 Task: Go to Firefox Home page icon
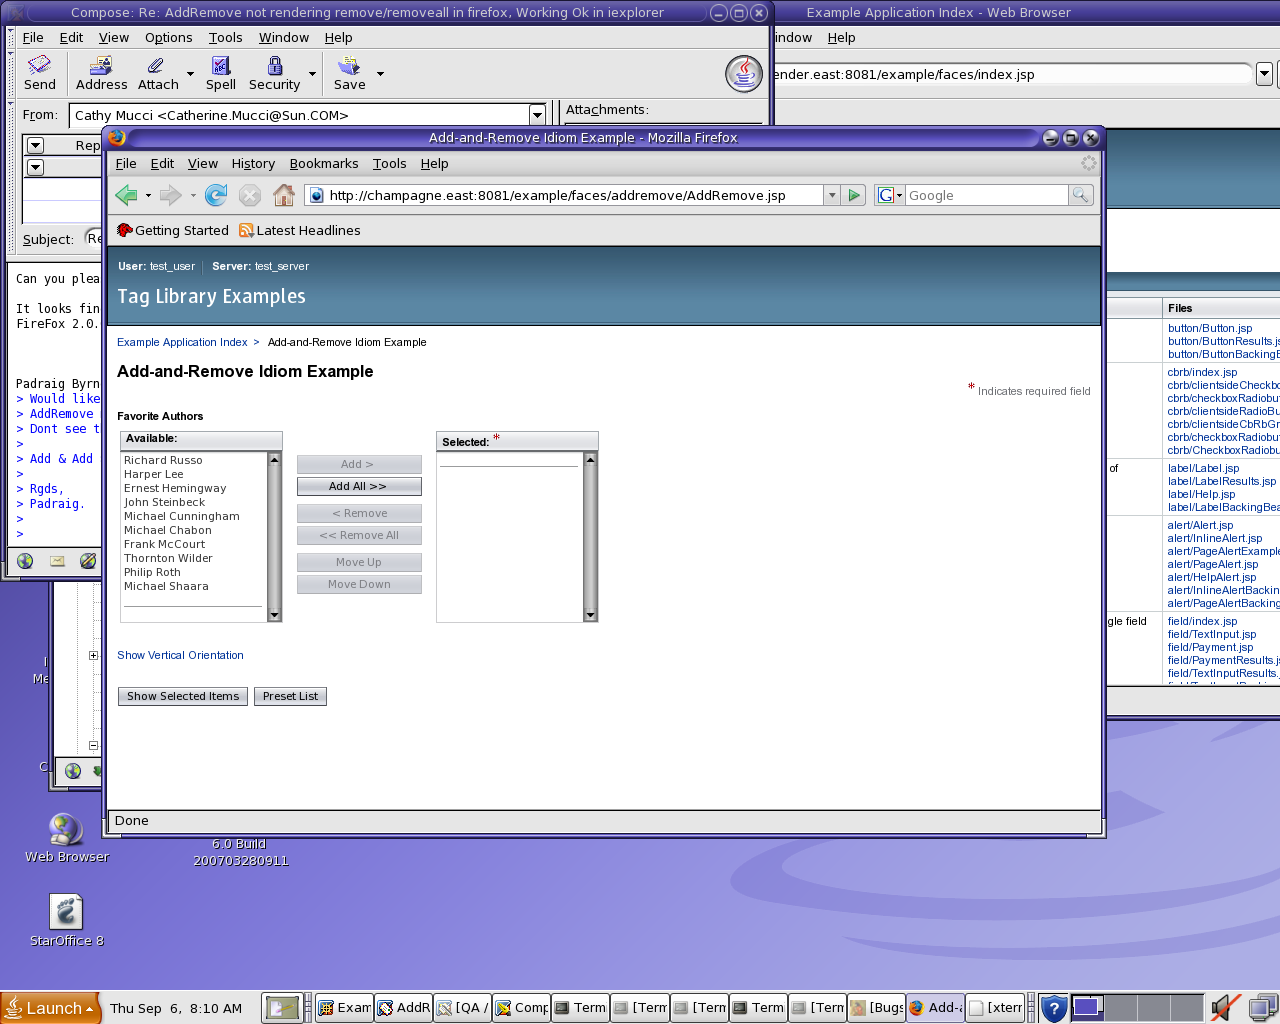284,195
